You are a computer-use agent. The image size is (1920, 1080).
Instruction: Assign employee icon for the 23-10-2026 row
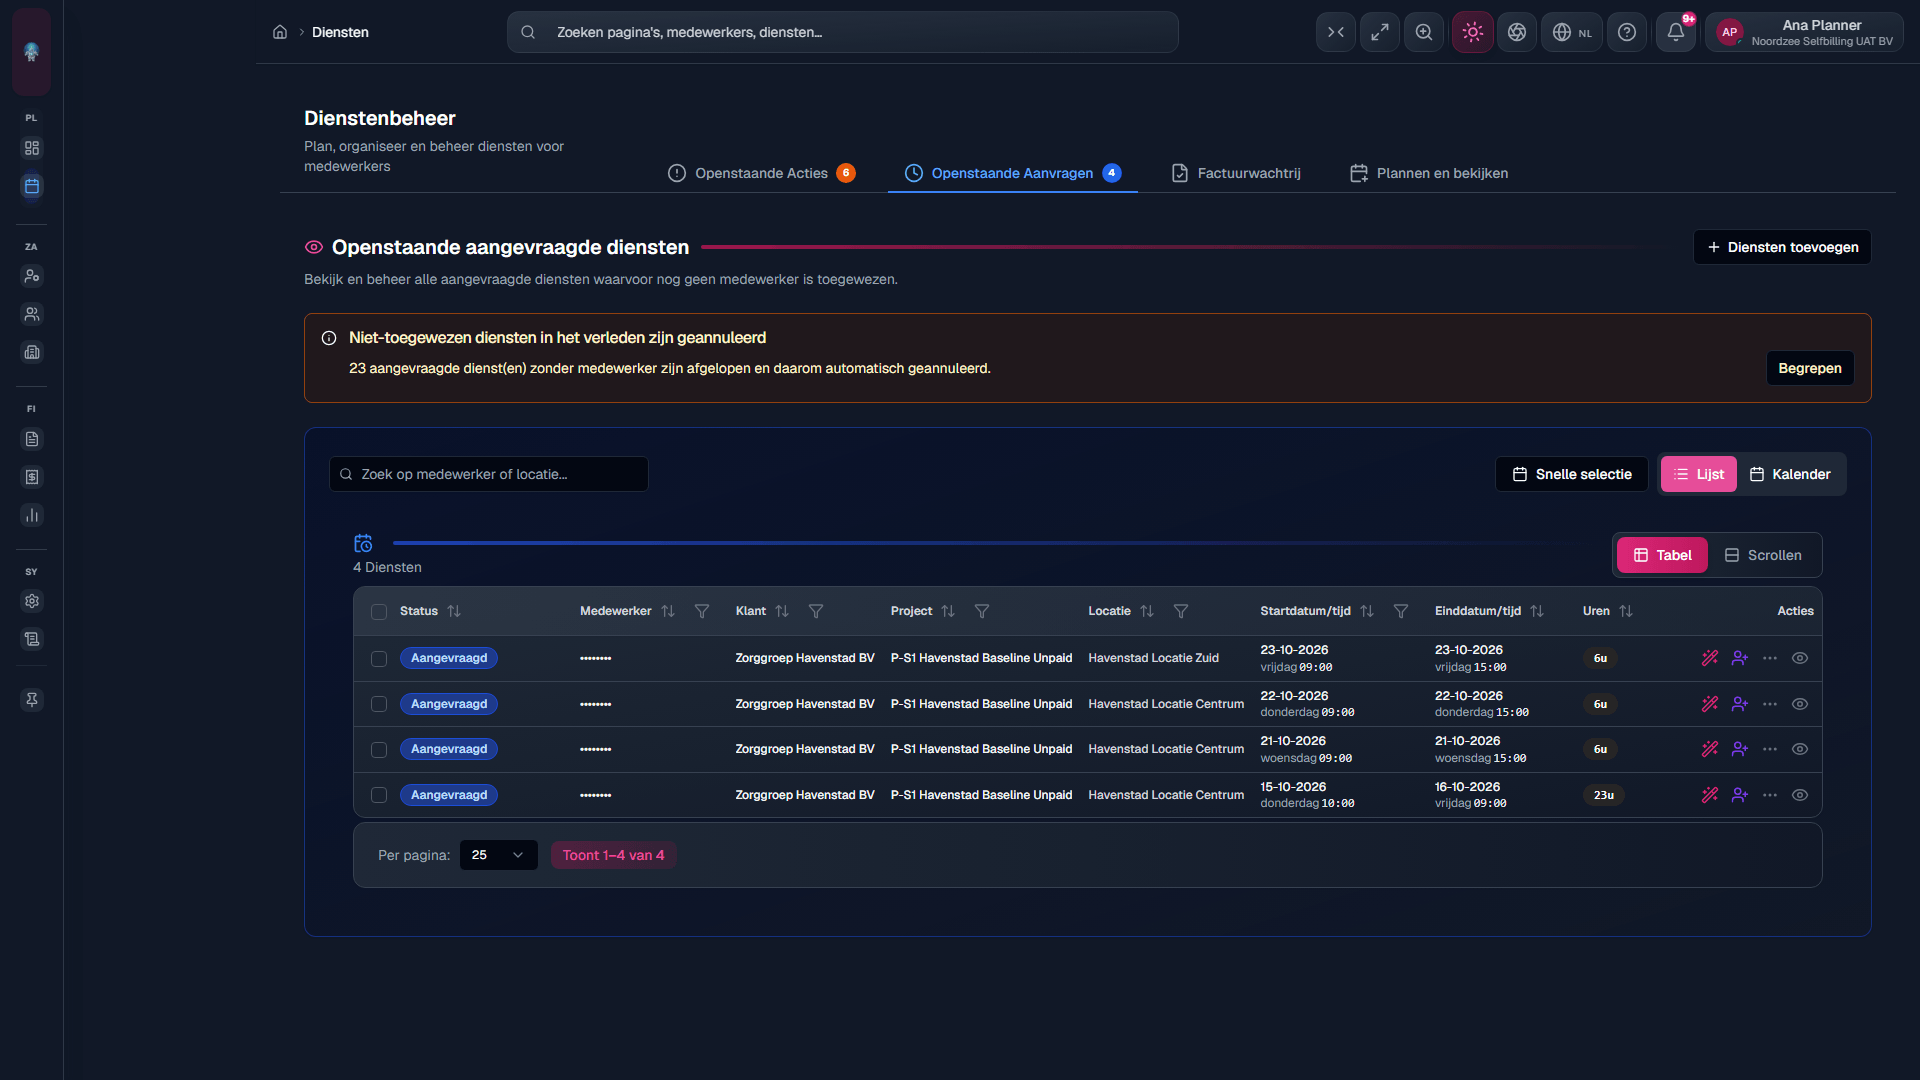(x=1740, y=658)
